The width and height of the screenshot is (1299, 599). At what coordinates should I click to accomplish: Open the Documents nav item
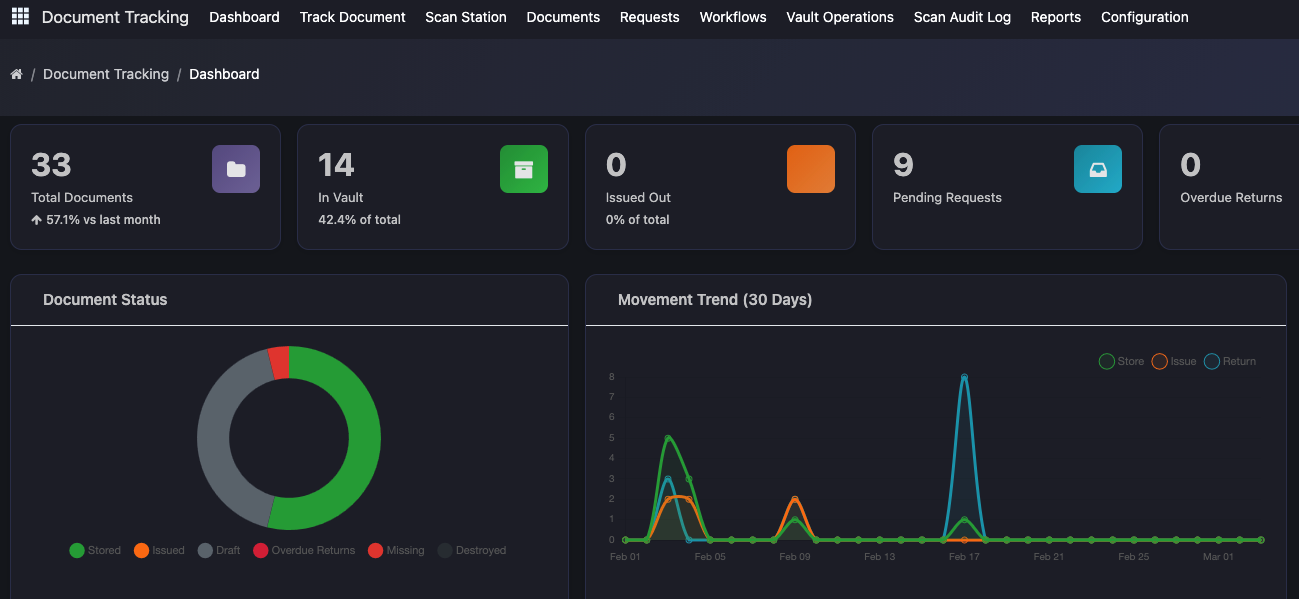tap(562, 17)
